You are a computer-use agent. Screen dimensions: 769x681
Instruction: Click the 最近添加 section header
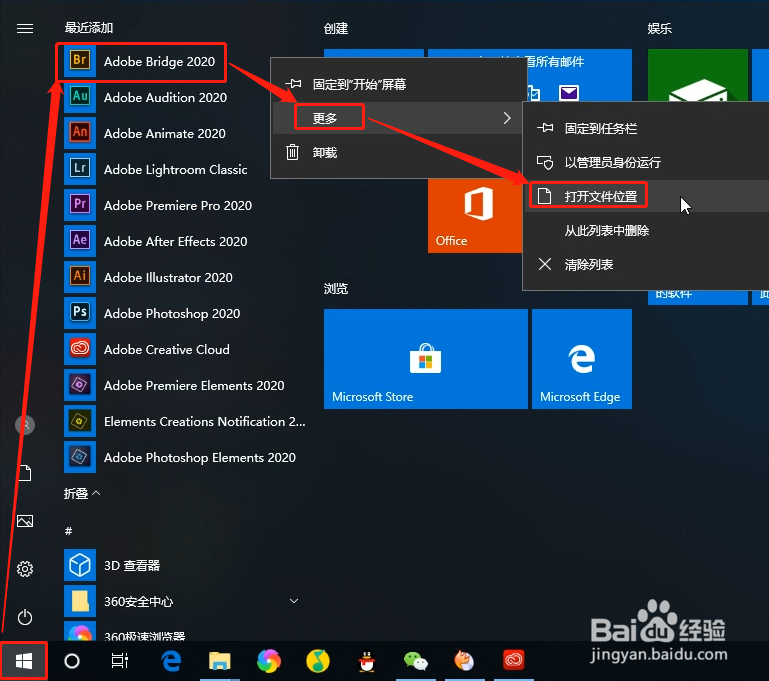89,28
